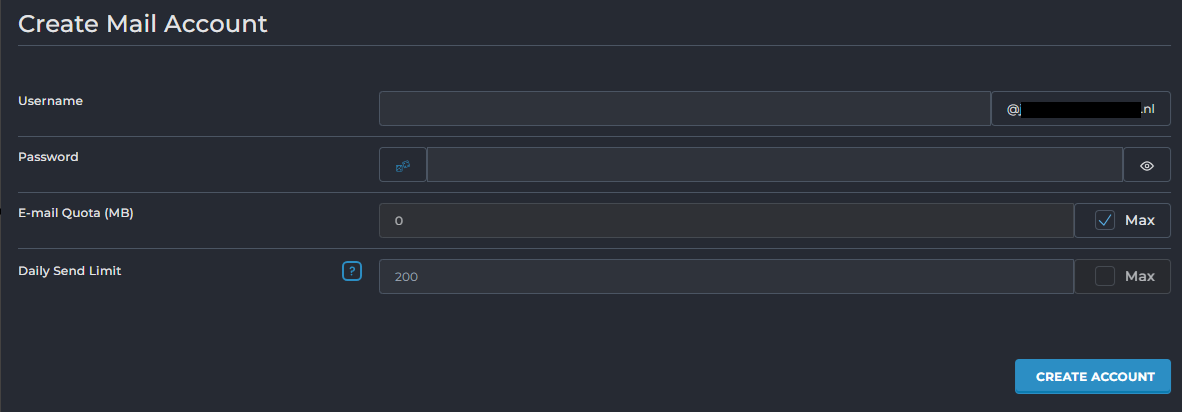Image resolution: width=1182 pixels, height=412 pixels.
Task: Click the @ symbol in domain box
Action: tap(1012, 110)
